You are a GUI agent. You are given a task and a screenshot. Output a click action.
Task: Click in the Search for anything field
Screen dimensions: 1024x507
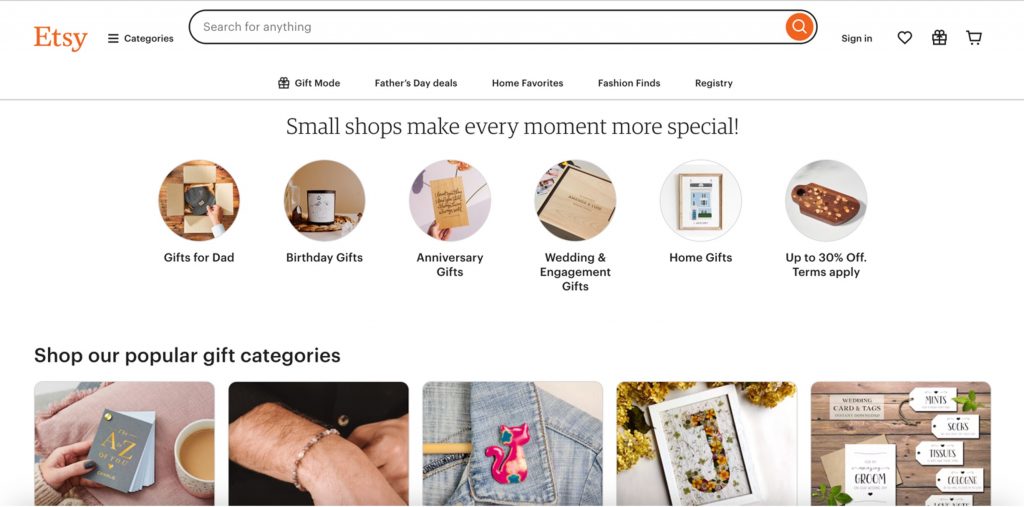(490, 27)
